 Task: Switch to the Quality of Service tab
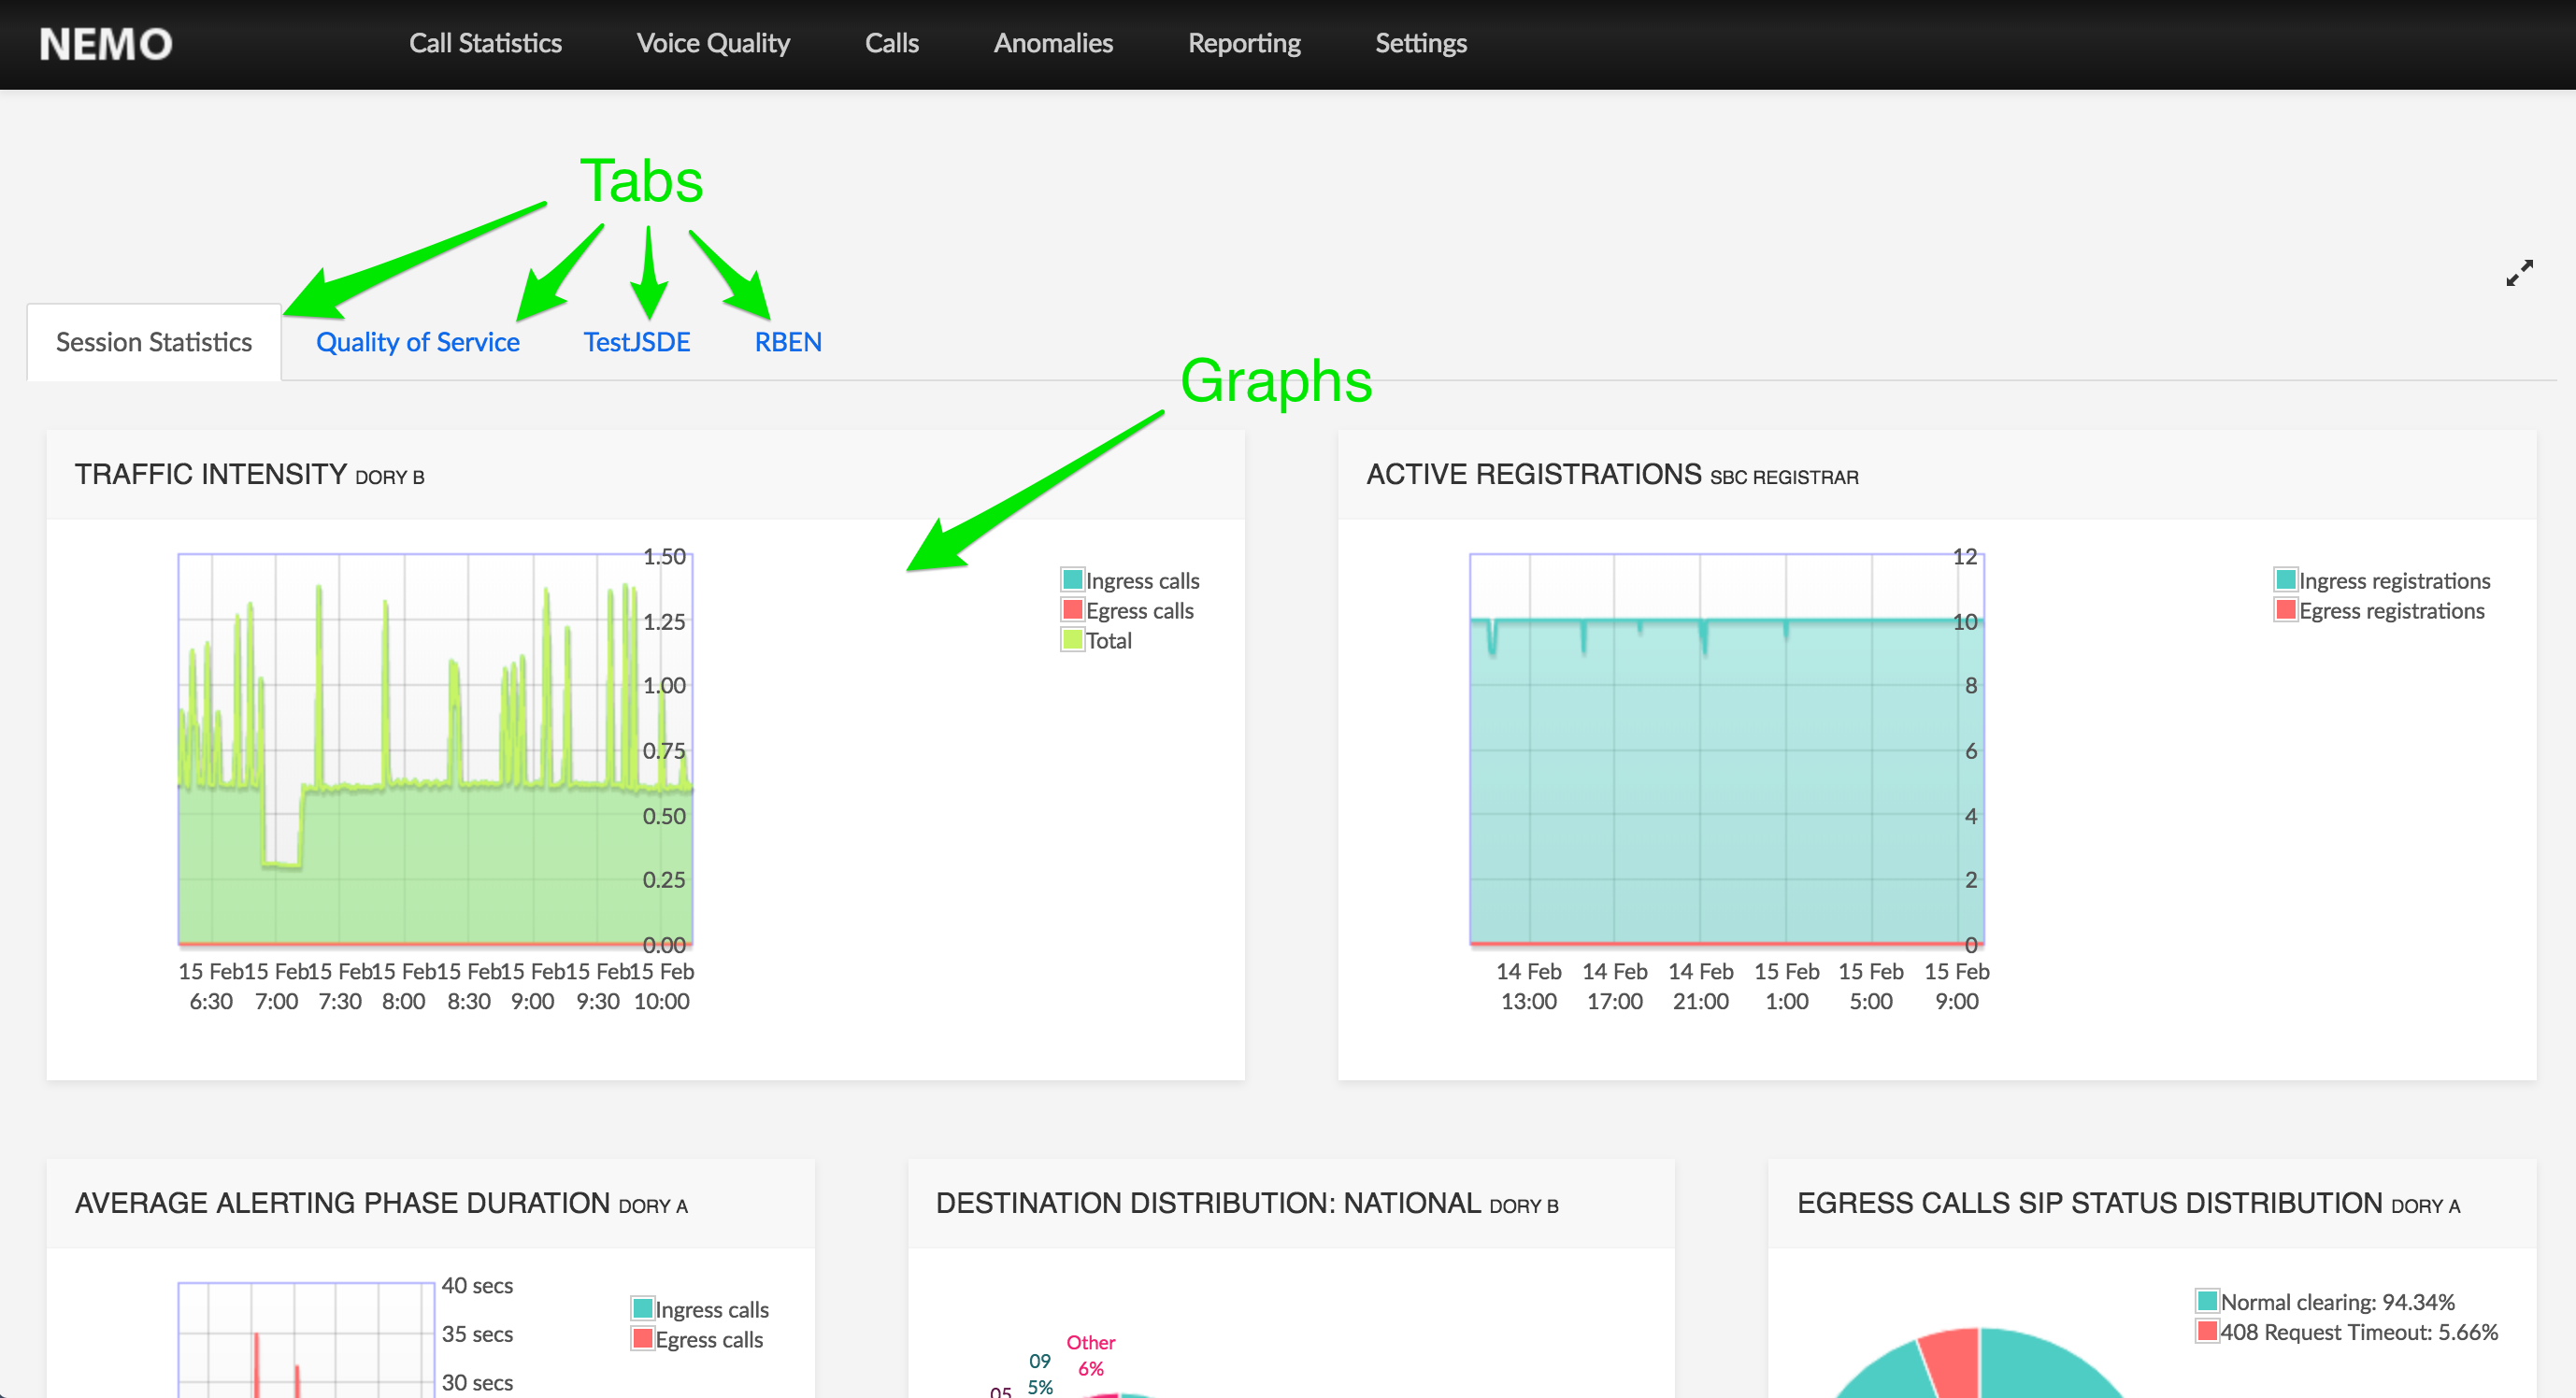(418, 342)
